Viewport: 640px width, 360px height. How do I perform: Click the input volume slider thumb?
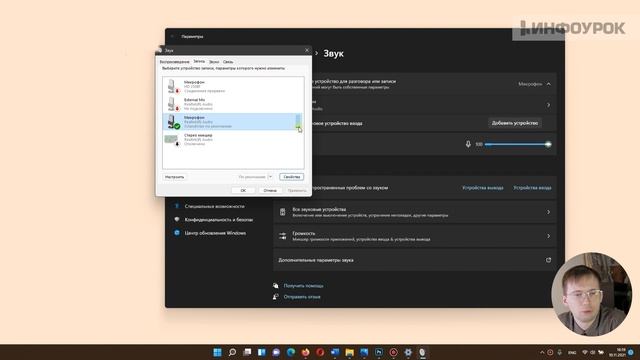click(x=548, y=144)
